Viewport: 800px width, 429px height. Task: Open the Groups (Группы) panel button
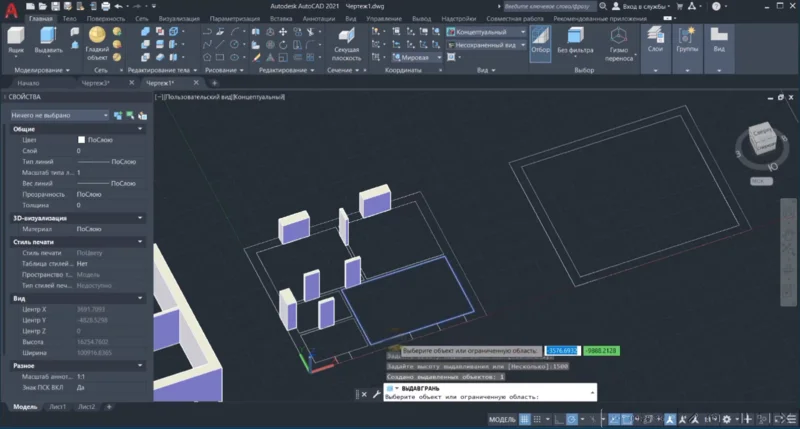pyautogui.click(x=688, y=40)
